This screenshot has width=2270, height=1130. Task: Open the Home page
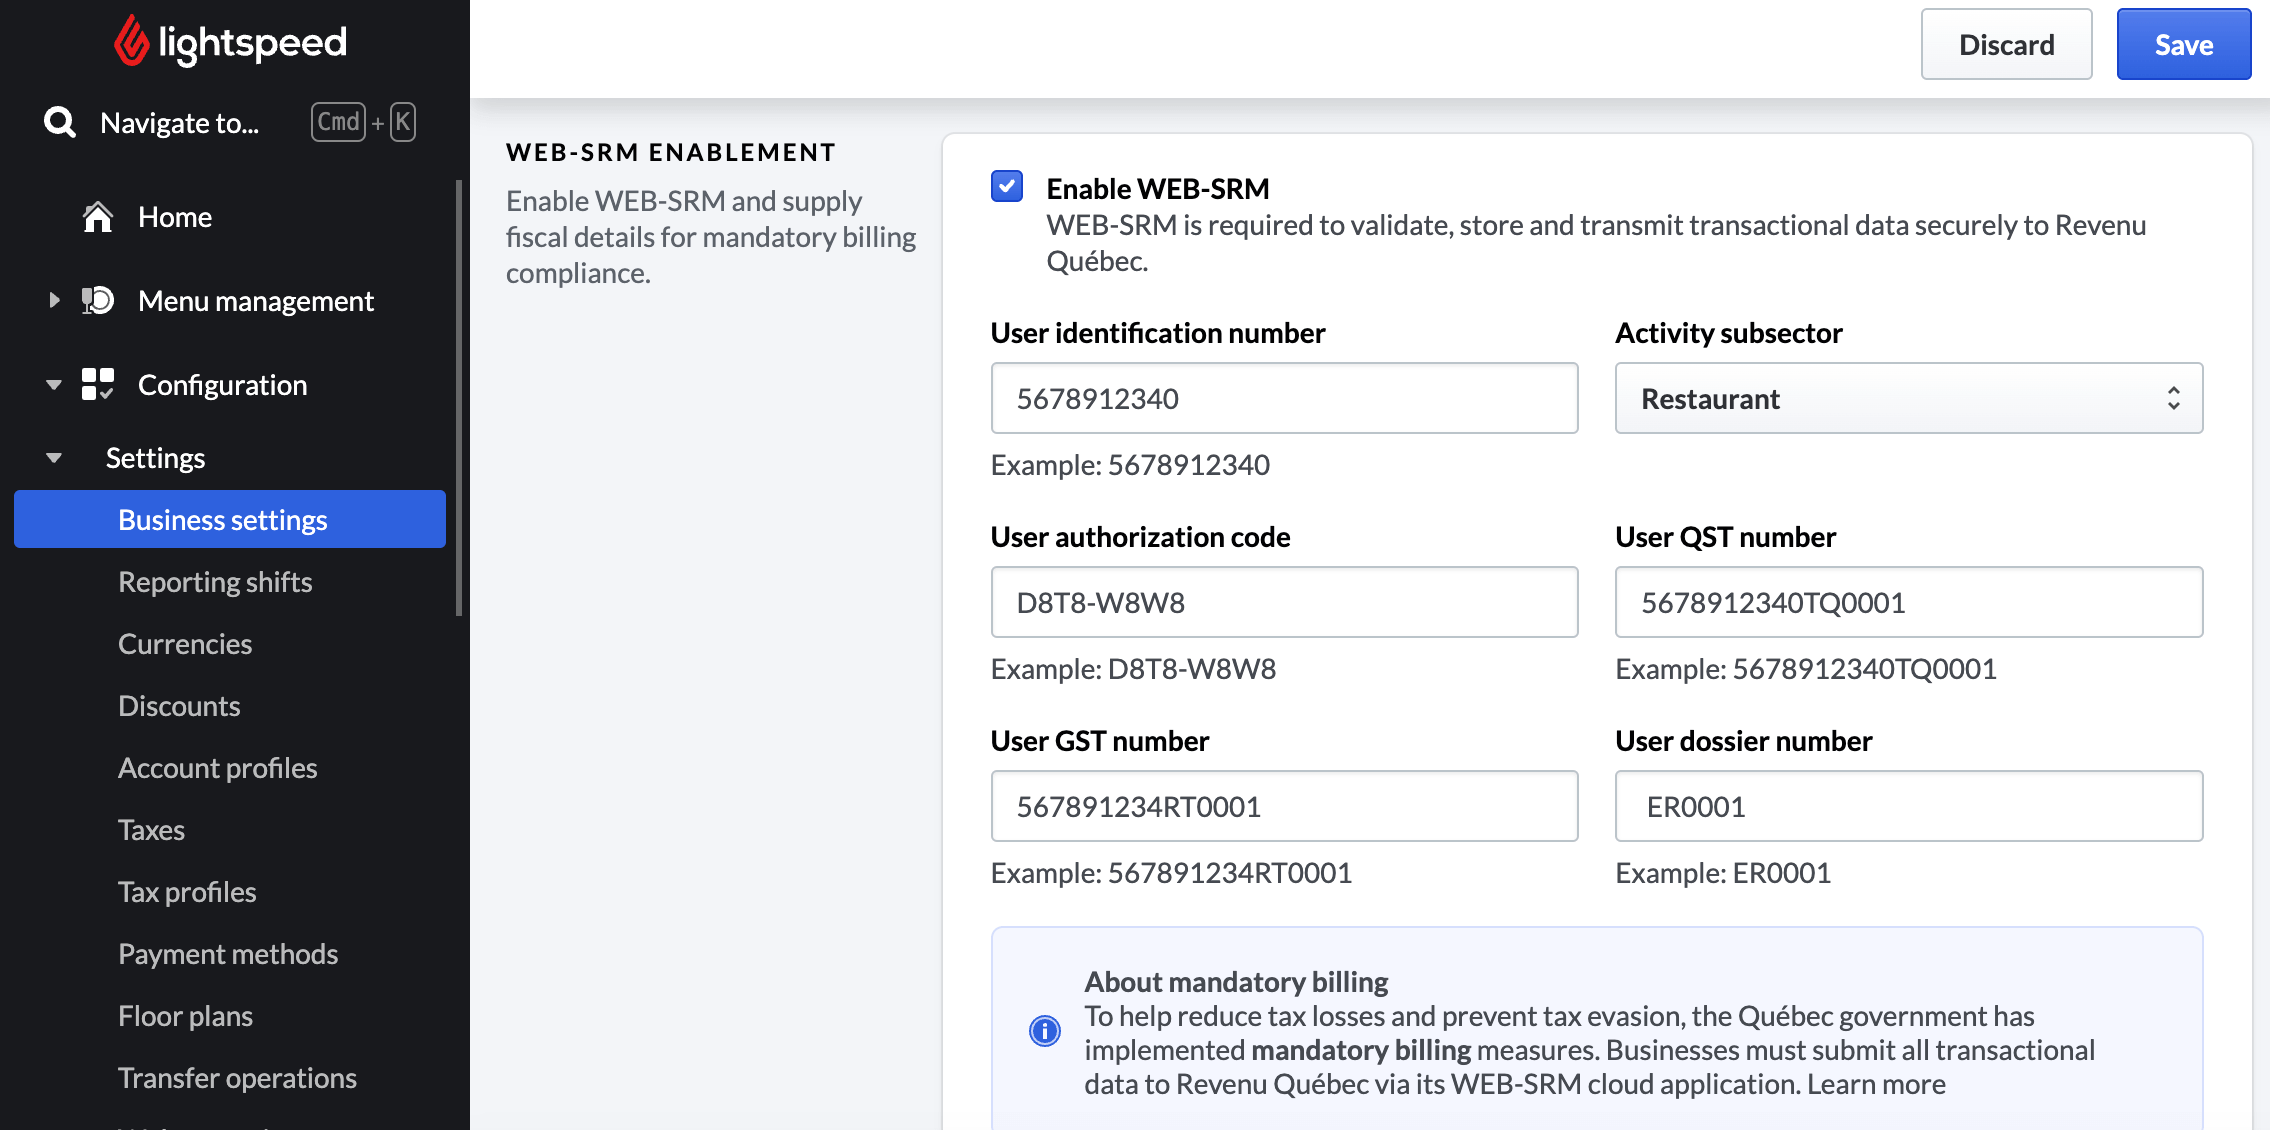coord(175,217)
